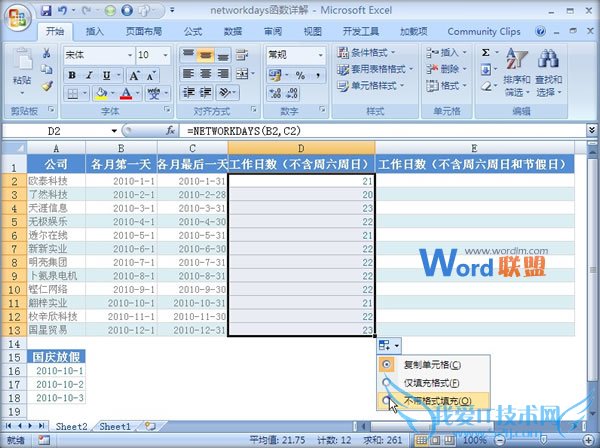This screenshot has width=600, height=448.
Task: Apply italic formatting
Action: pos(89,75)
